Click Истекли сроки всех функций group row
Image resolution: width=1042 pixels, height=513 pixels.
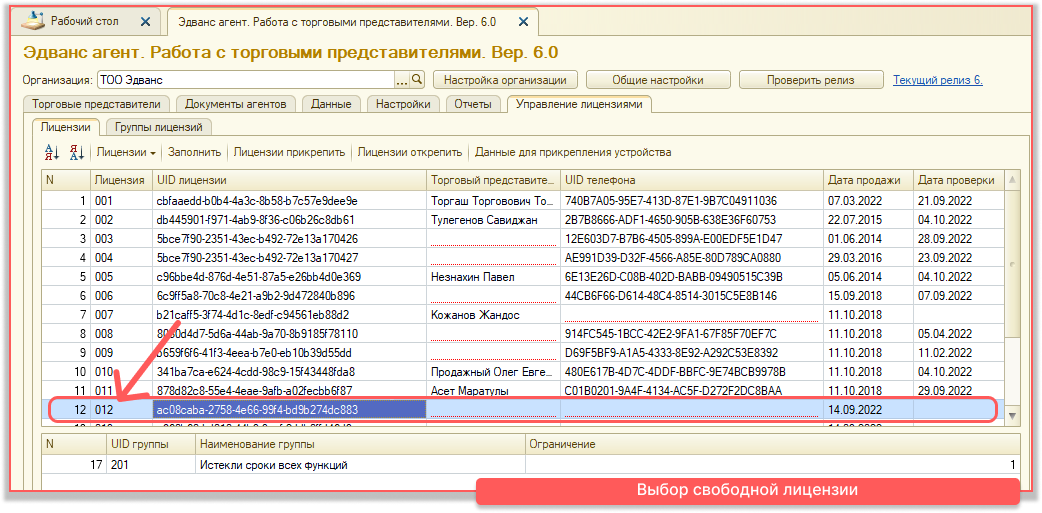coord(530,465)
